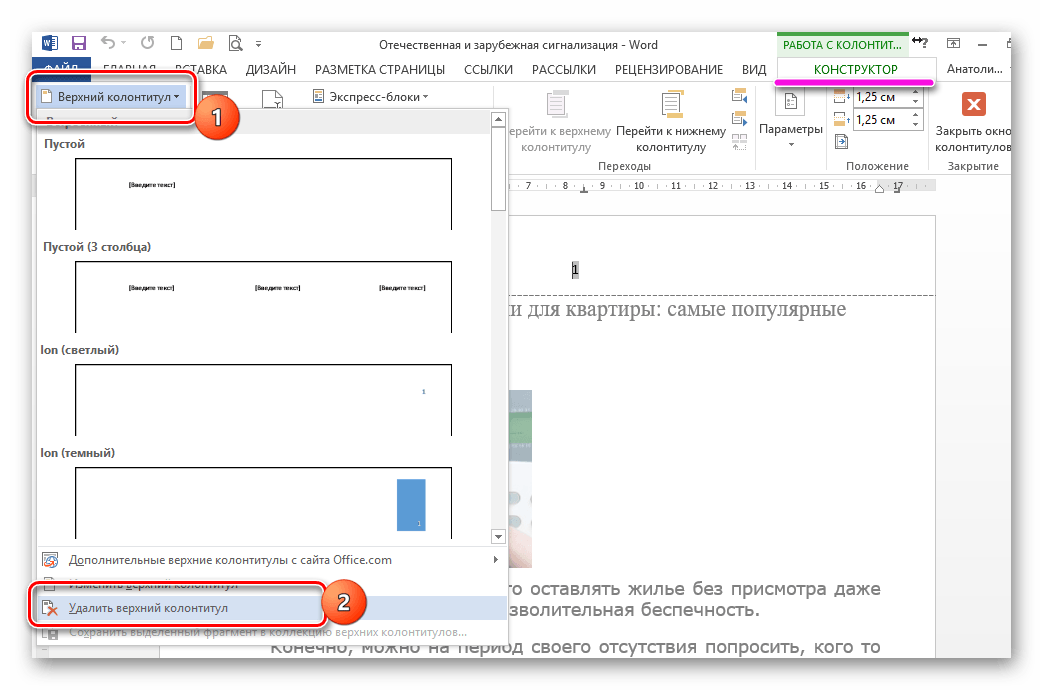The image size is (1043, 690).
Task: Open the Верхний колонтитул dropdown
Action: 110,97
